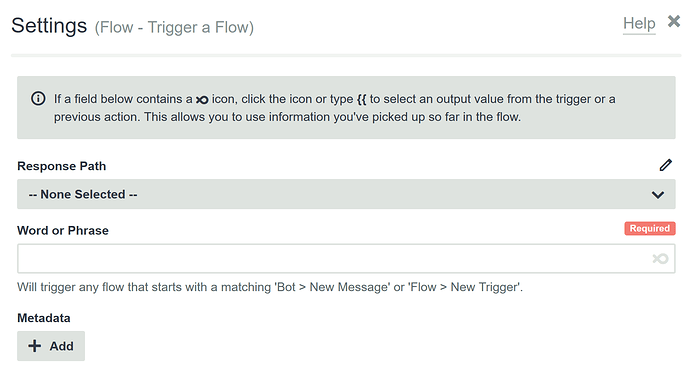Click the helper text about triggering flows
This screenshot has width=690, height=384.
[x=270, y=287]
